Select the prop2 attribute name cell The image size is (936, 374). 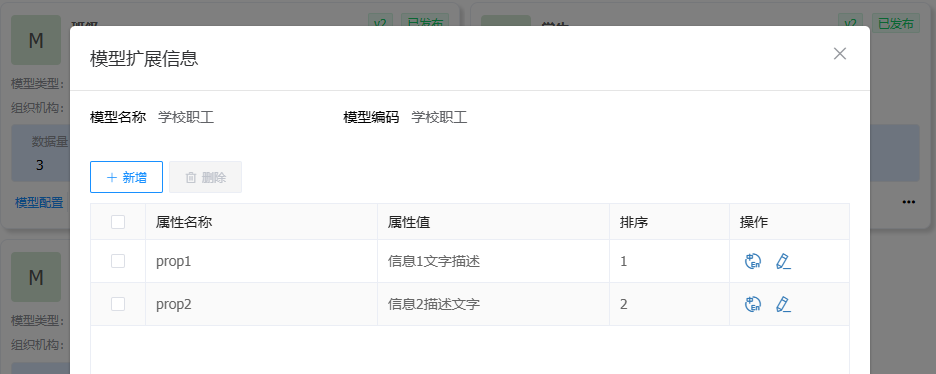click(x=261, y=304)
